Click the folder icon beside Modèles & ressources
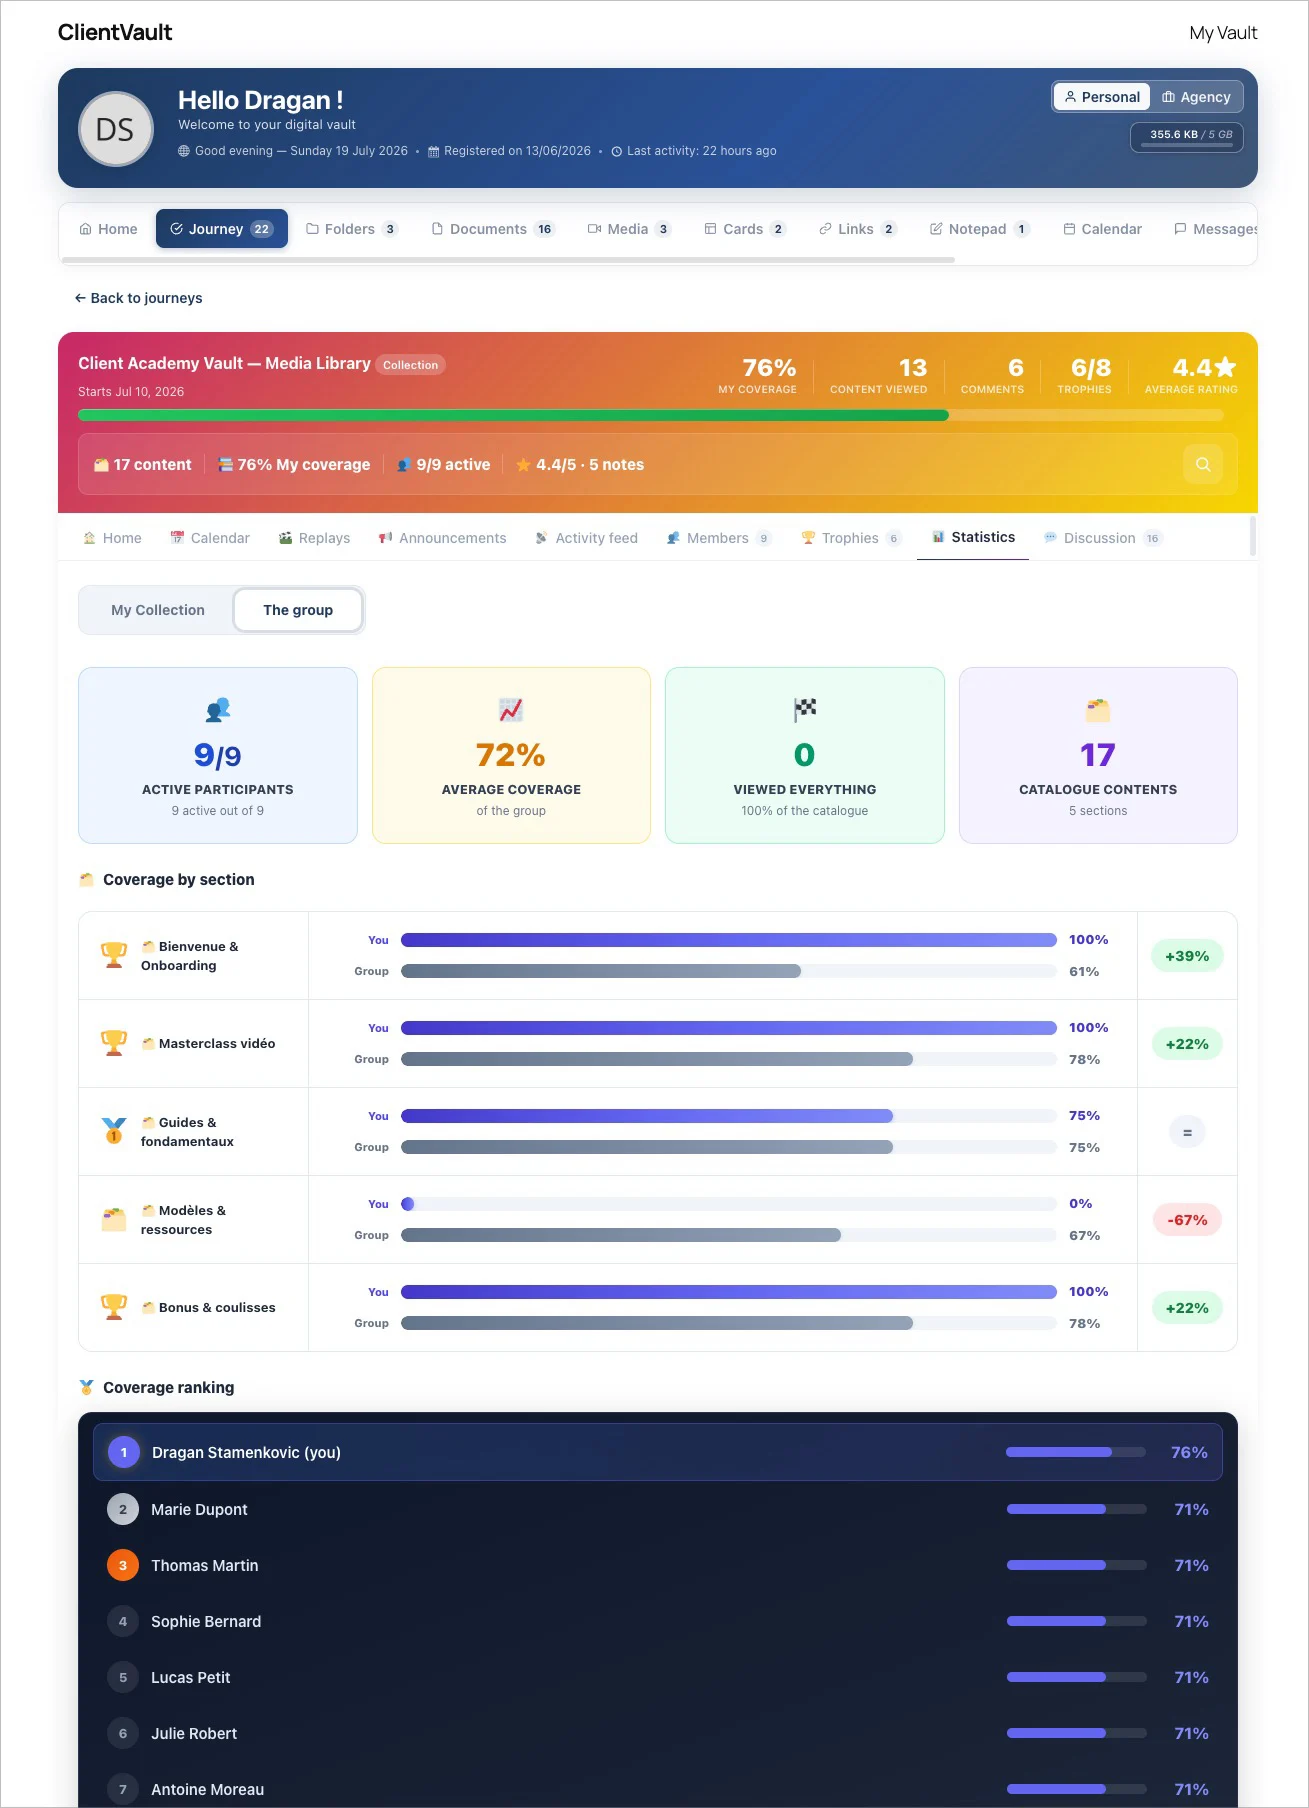Viewport: 1309px width, 1808px height. (x=114, y=1219)
